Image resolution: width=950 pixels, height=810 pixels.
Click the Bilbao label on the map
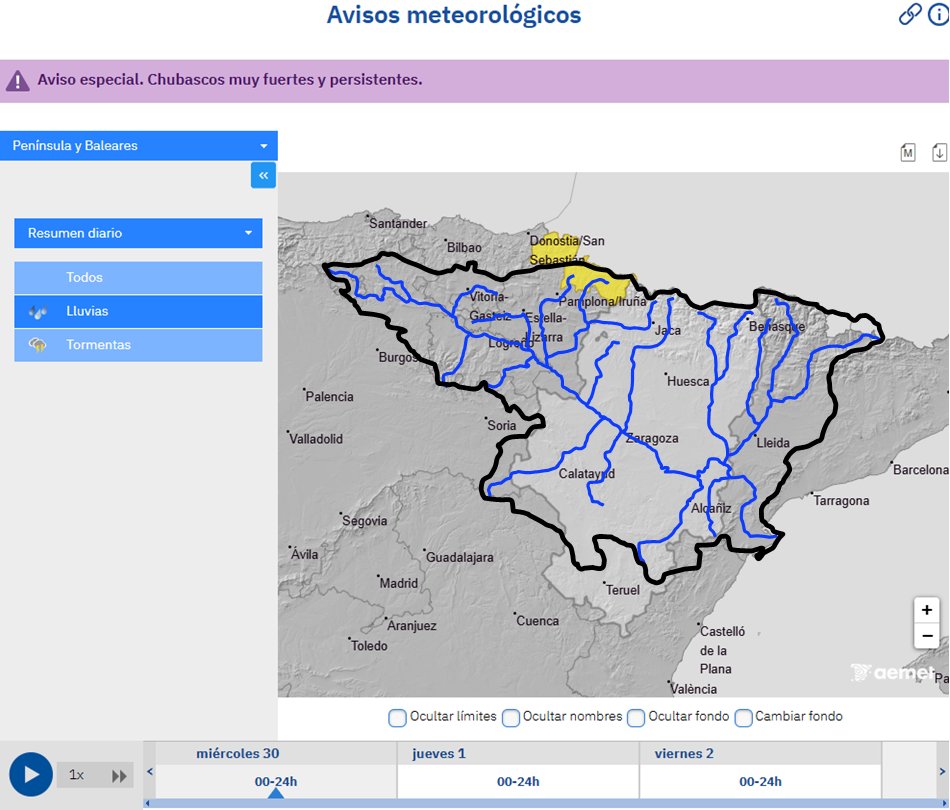coord(464,248)
